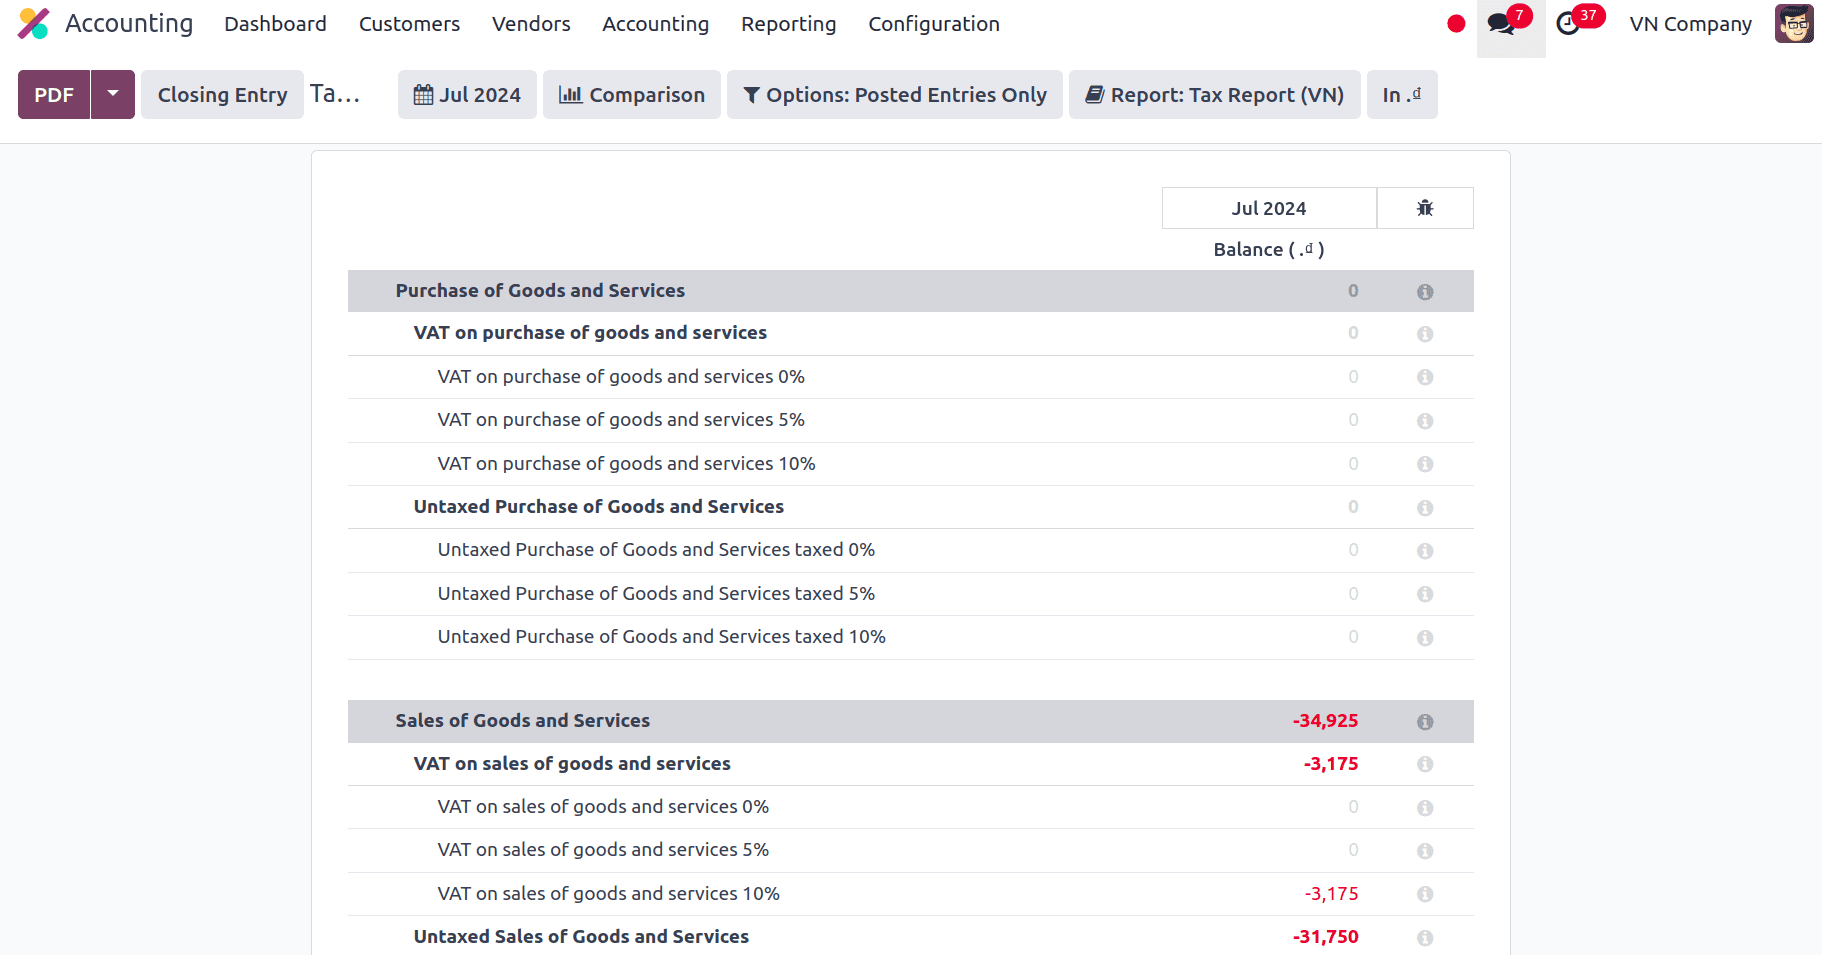Click the red recording status indicator
This screenshot has height=955, width=1822.
1456,24
